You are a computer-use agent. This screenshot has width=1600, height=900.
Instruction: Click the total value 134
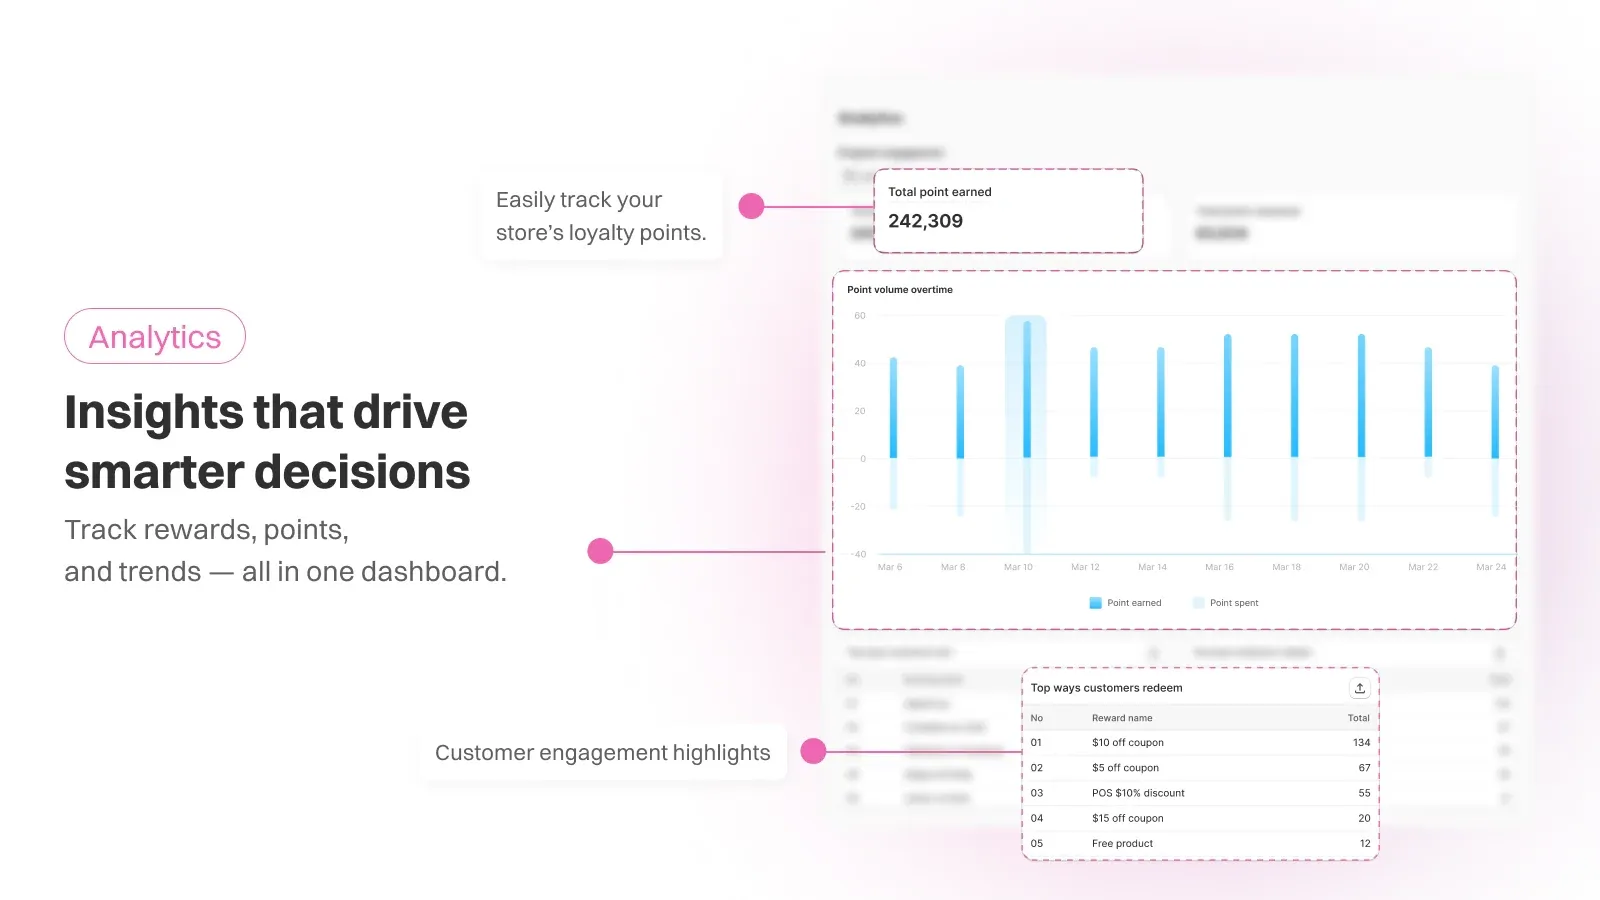click(x=1361, y=743)
